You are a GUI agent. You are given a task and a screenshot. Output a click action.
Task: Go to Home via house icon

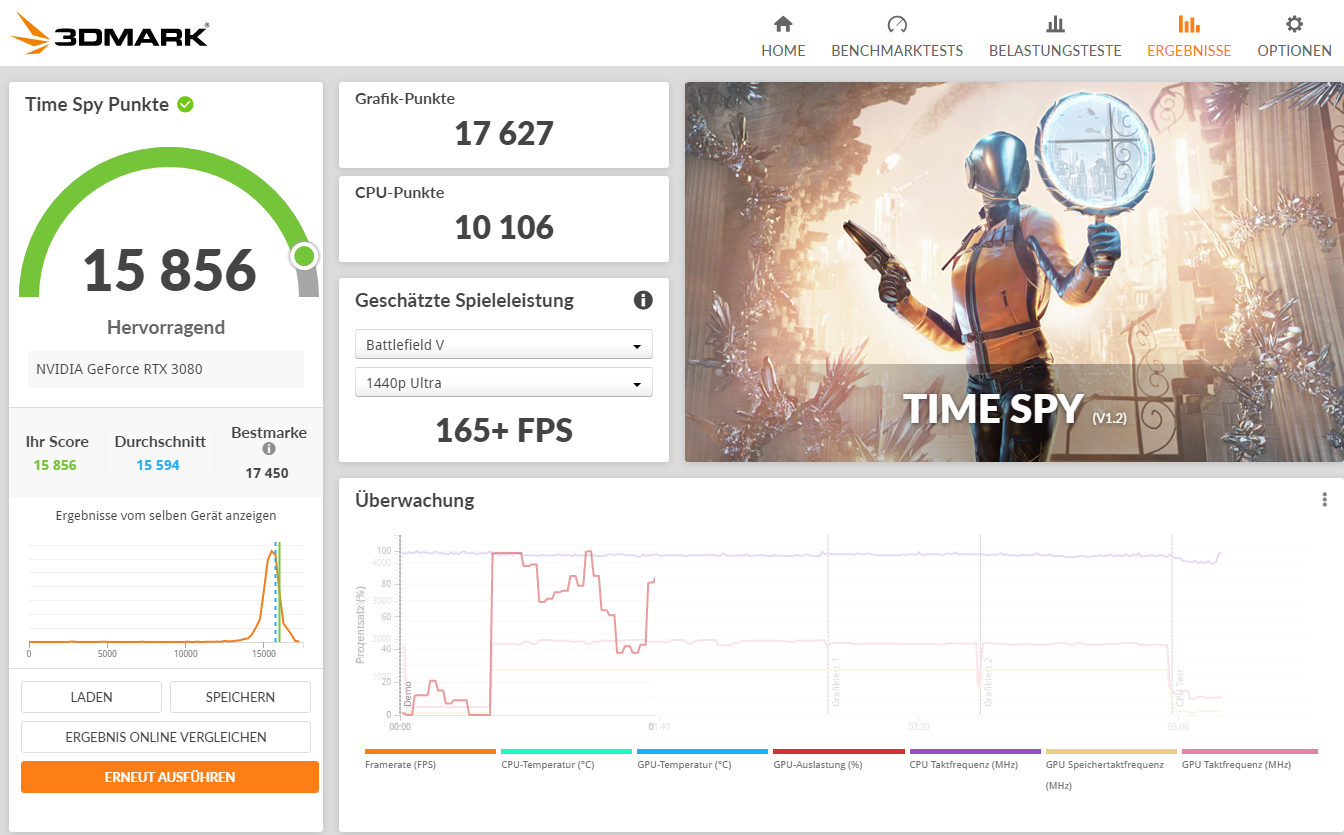tap(783, 24)
